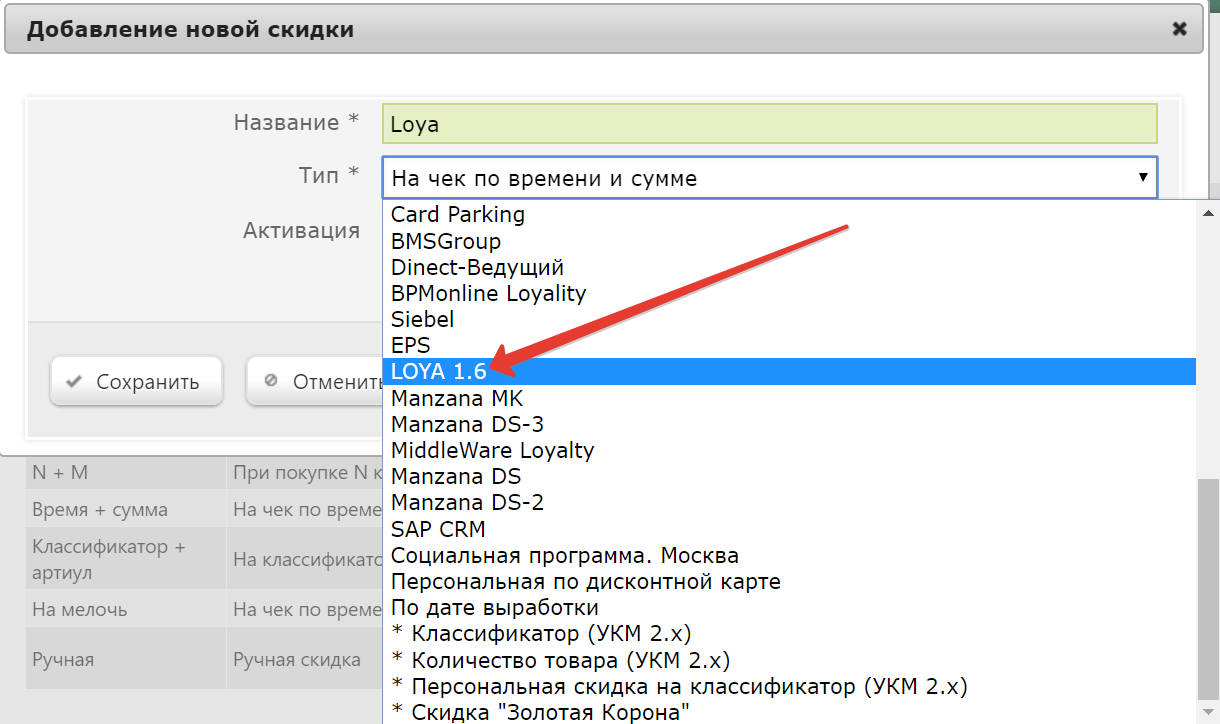Pick BPMonline Loyality option
Screen dimensions: 1220x724
(790, 293)
